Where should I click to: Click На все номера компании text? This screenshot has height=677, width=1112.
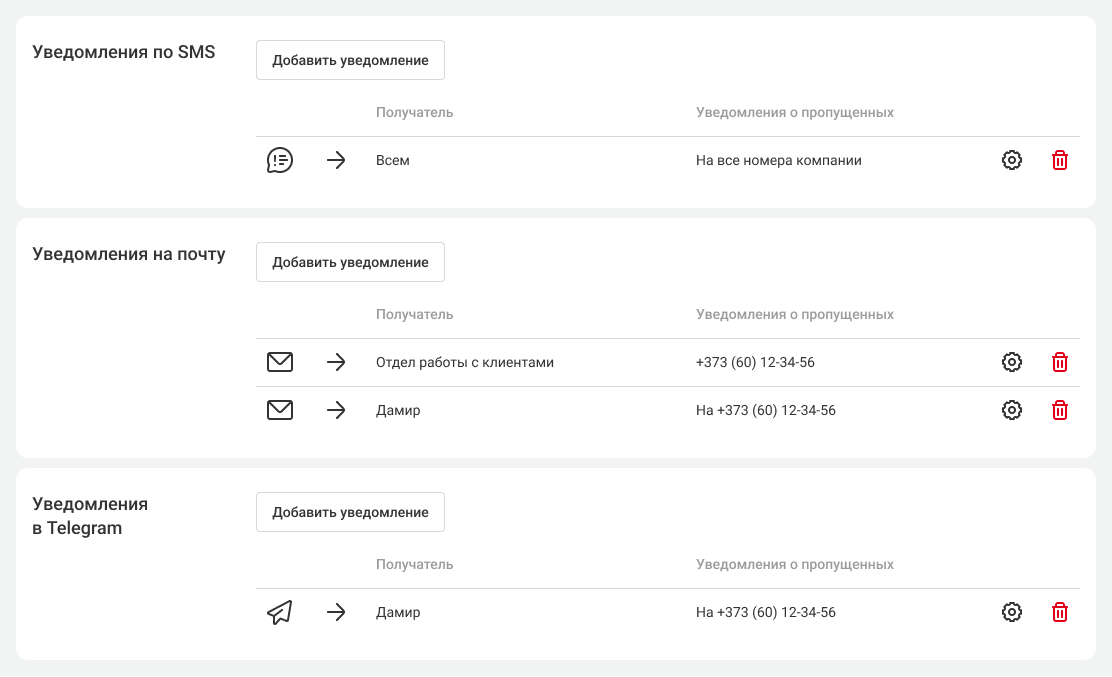779,160
